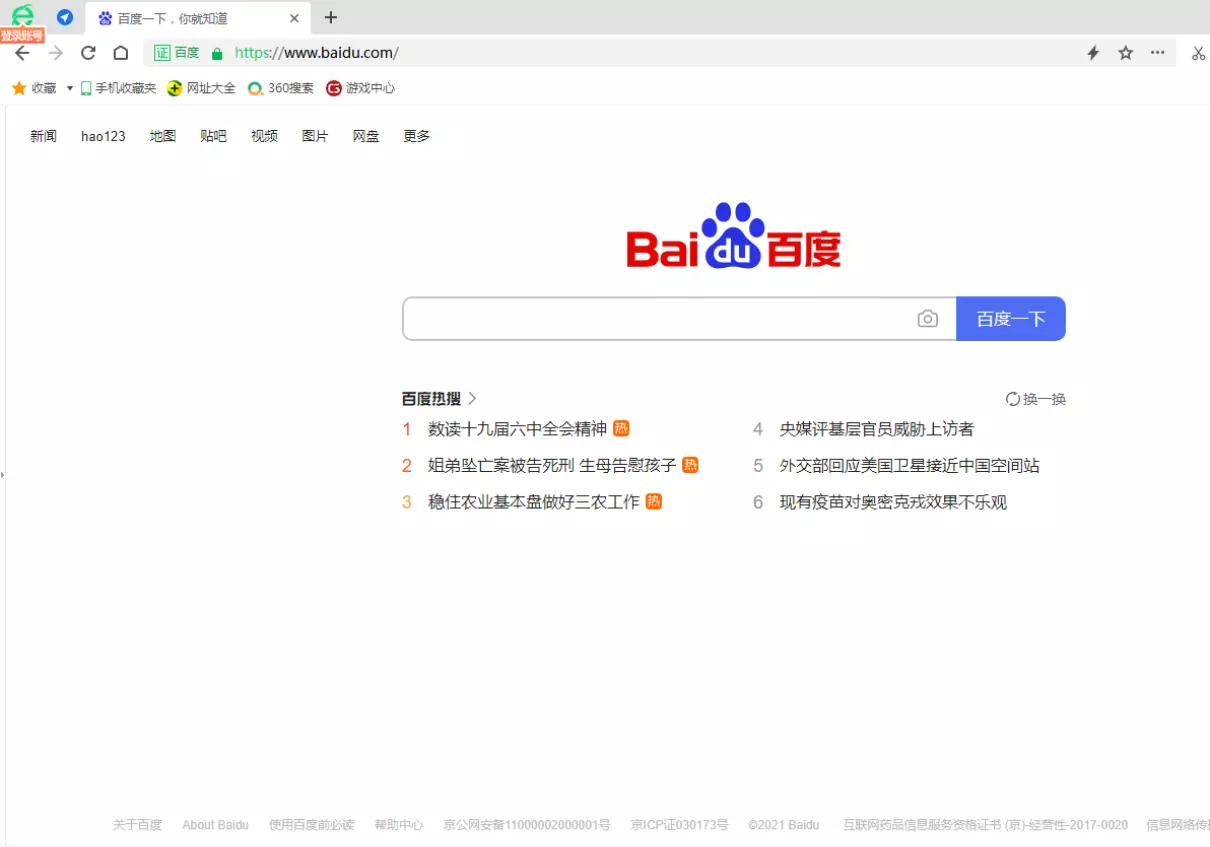Open the browser home page
1210x847 pixels.
[120, 53]
